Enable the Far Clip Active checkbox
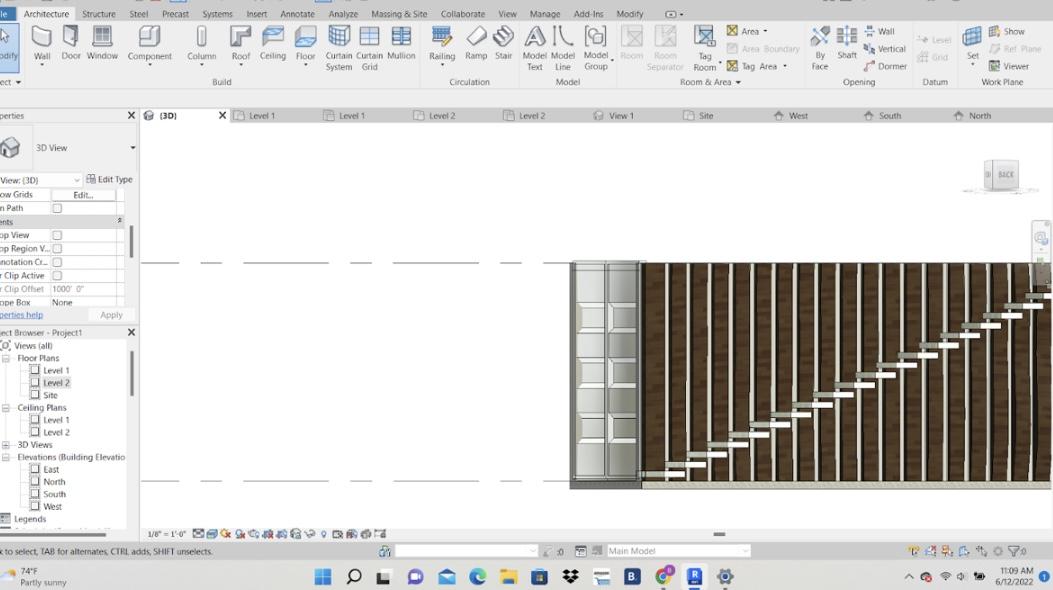Viewport: 1053px width, 590px height. 57,275
